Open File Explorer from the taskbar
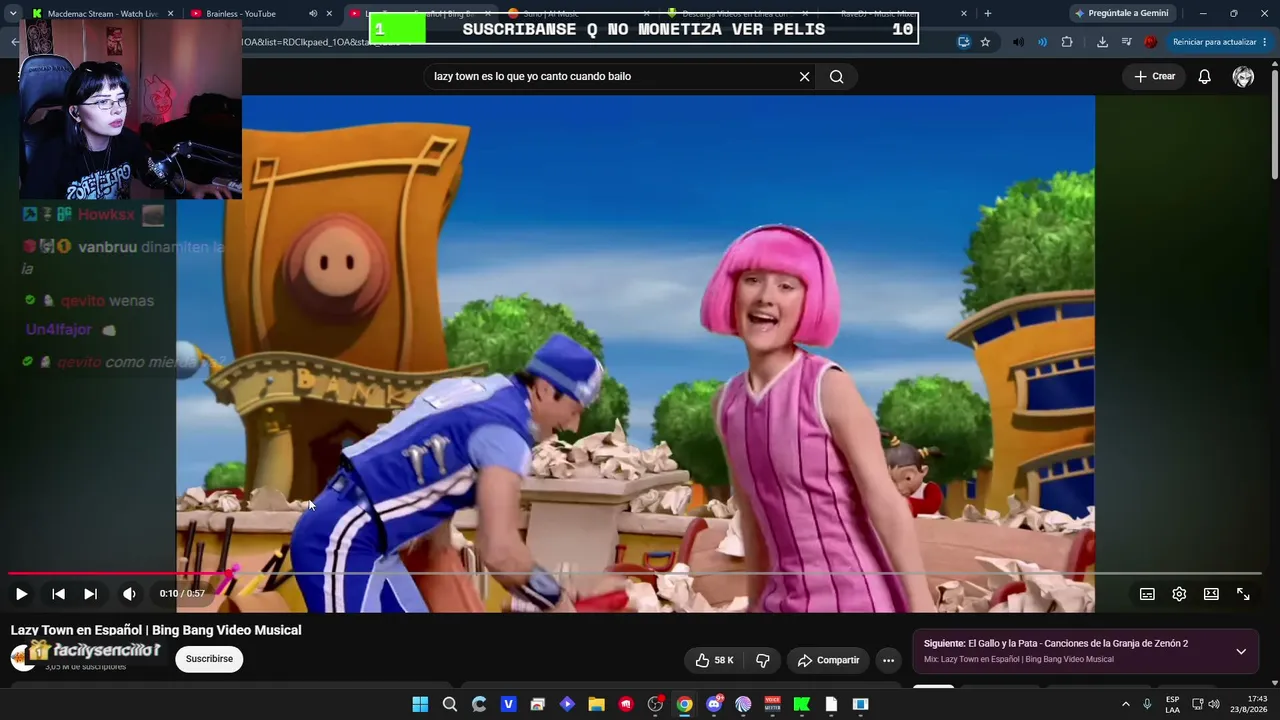The height and width of the screenshot is (720, 1280). click(x=596, y=704)
